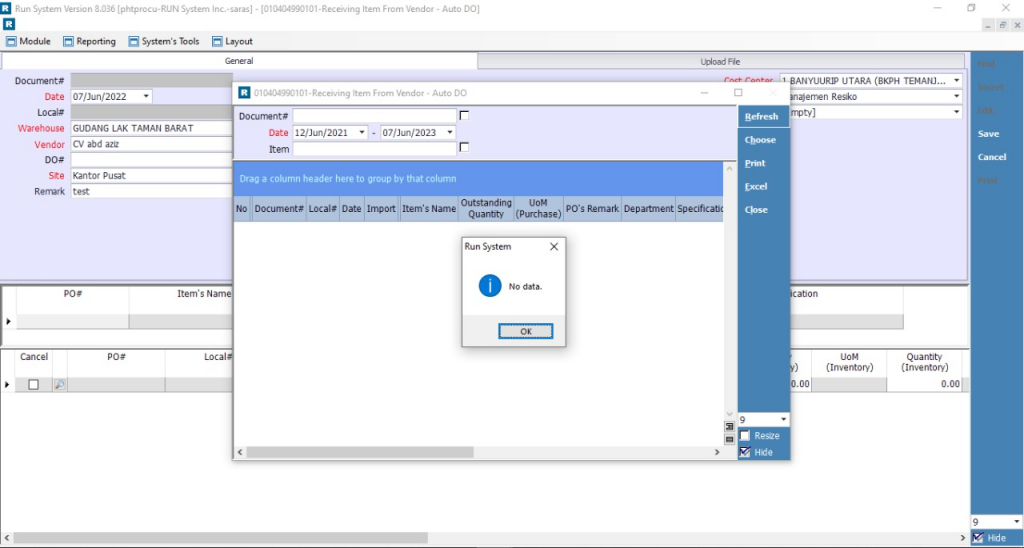Click the right arrow of the dialog horizontal scrollbar
Screen dimensions: 1024x548
(x=717, y=452)
